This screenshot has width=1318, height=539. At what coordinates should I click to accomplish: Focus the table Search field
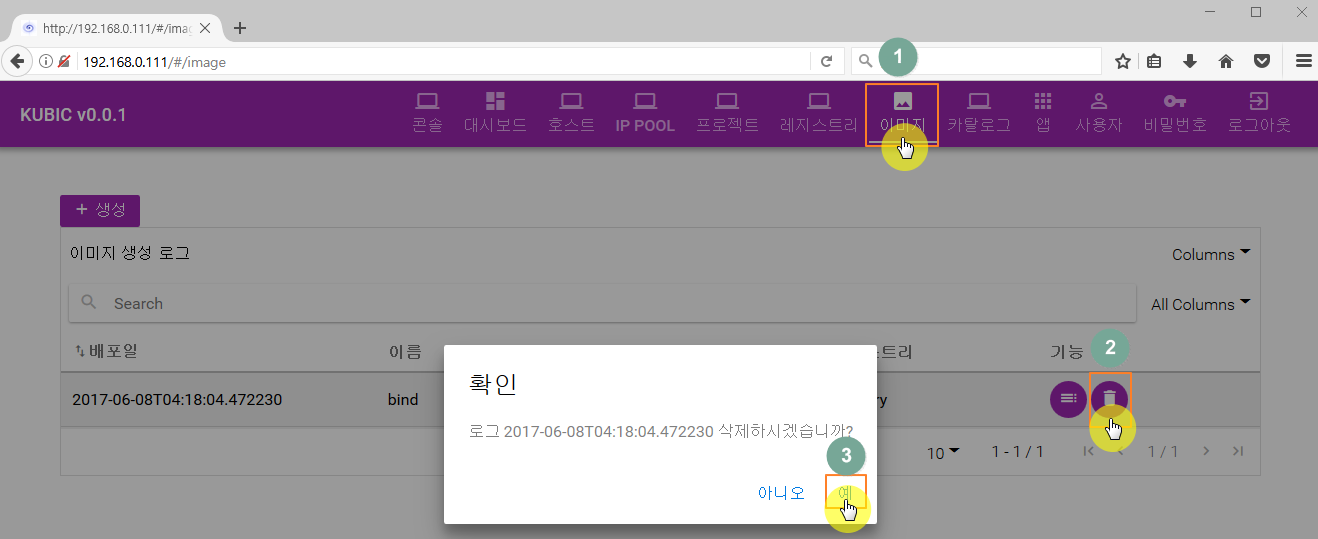[602, 303]
